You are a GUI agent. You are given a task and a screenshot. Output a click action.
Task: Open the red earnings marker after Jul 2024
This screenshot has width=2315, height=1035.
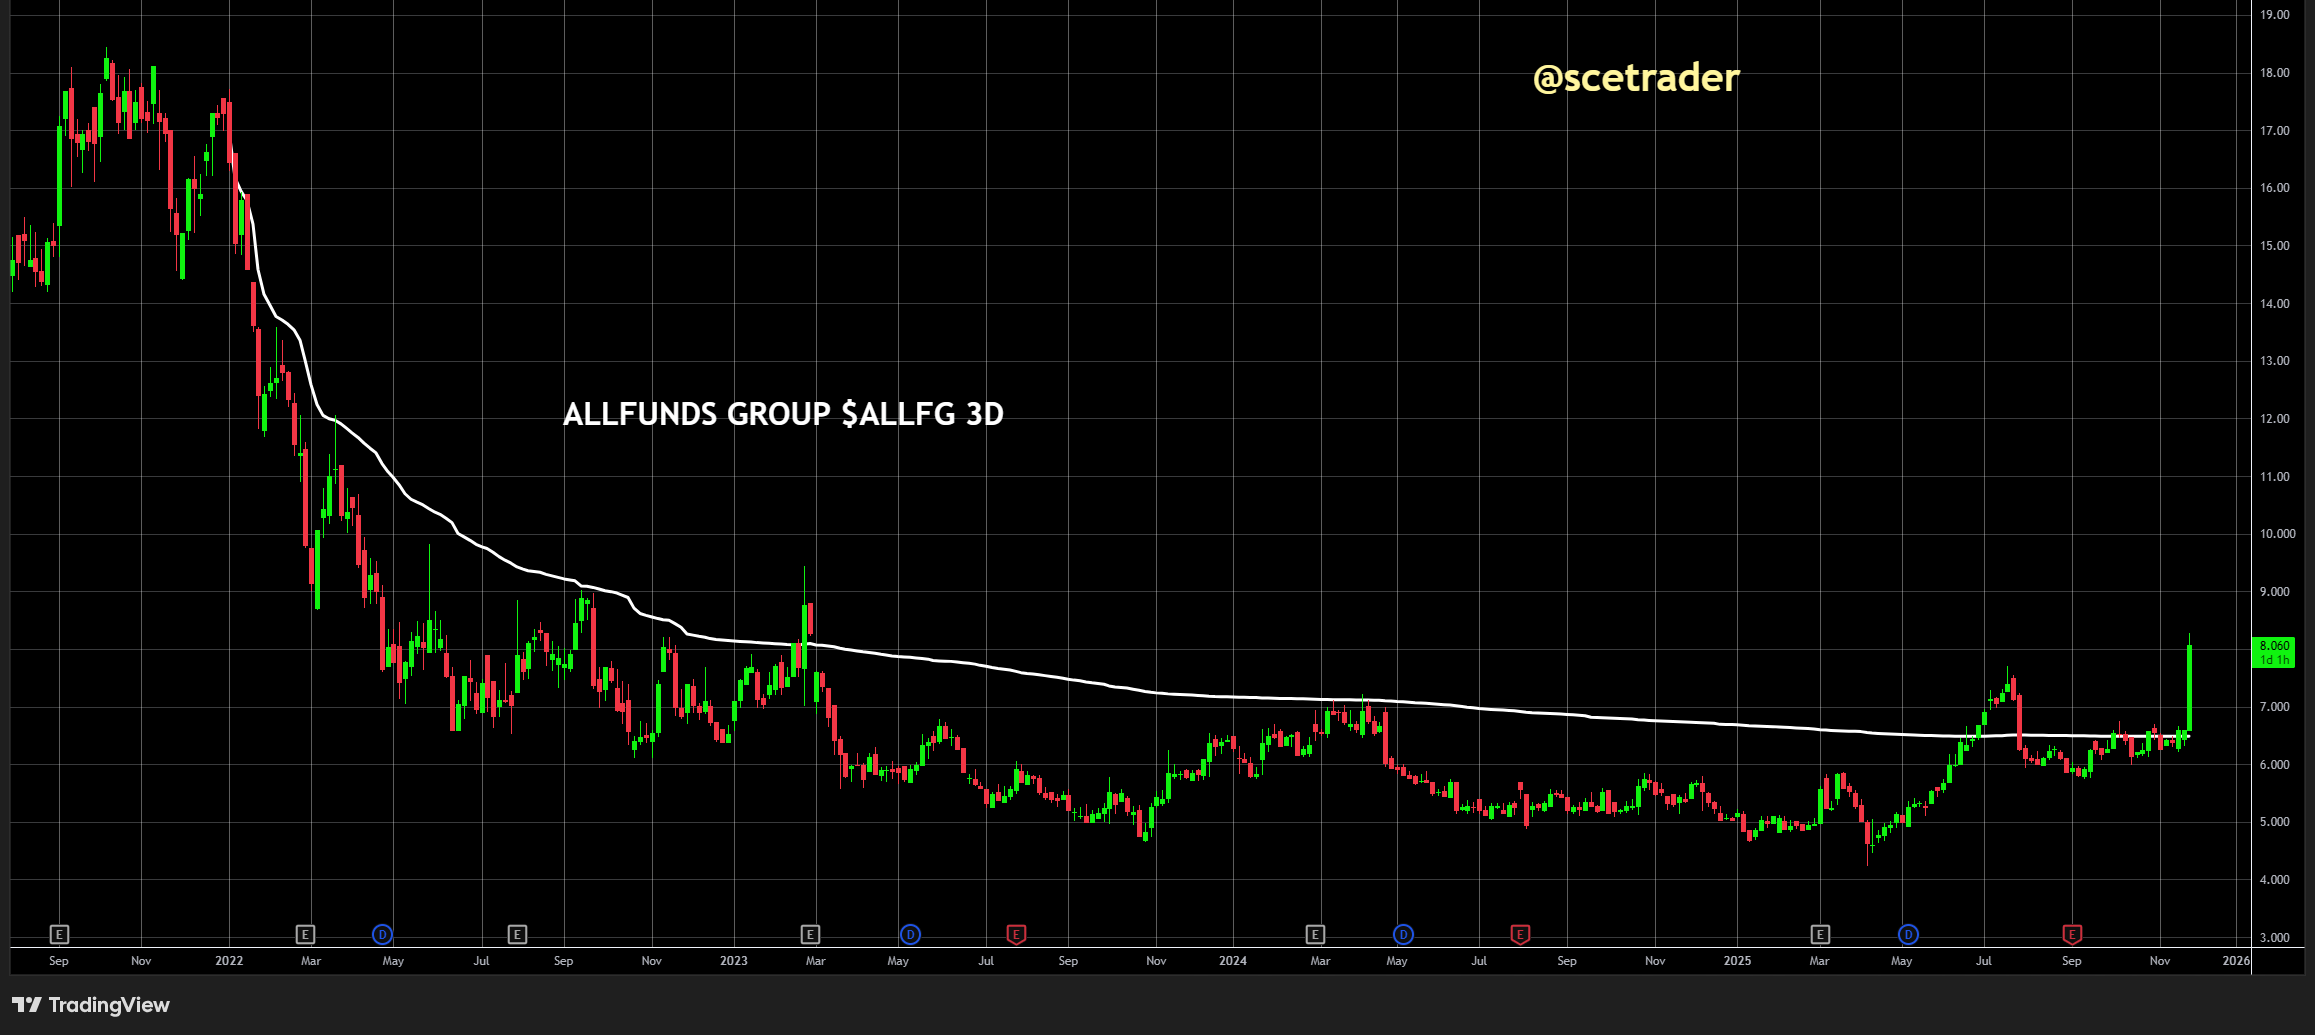(1520, 934)
